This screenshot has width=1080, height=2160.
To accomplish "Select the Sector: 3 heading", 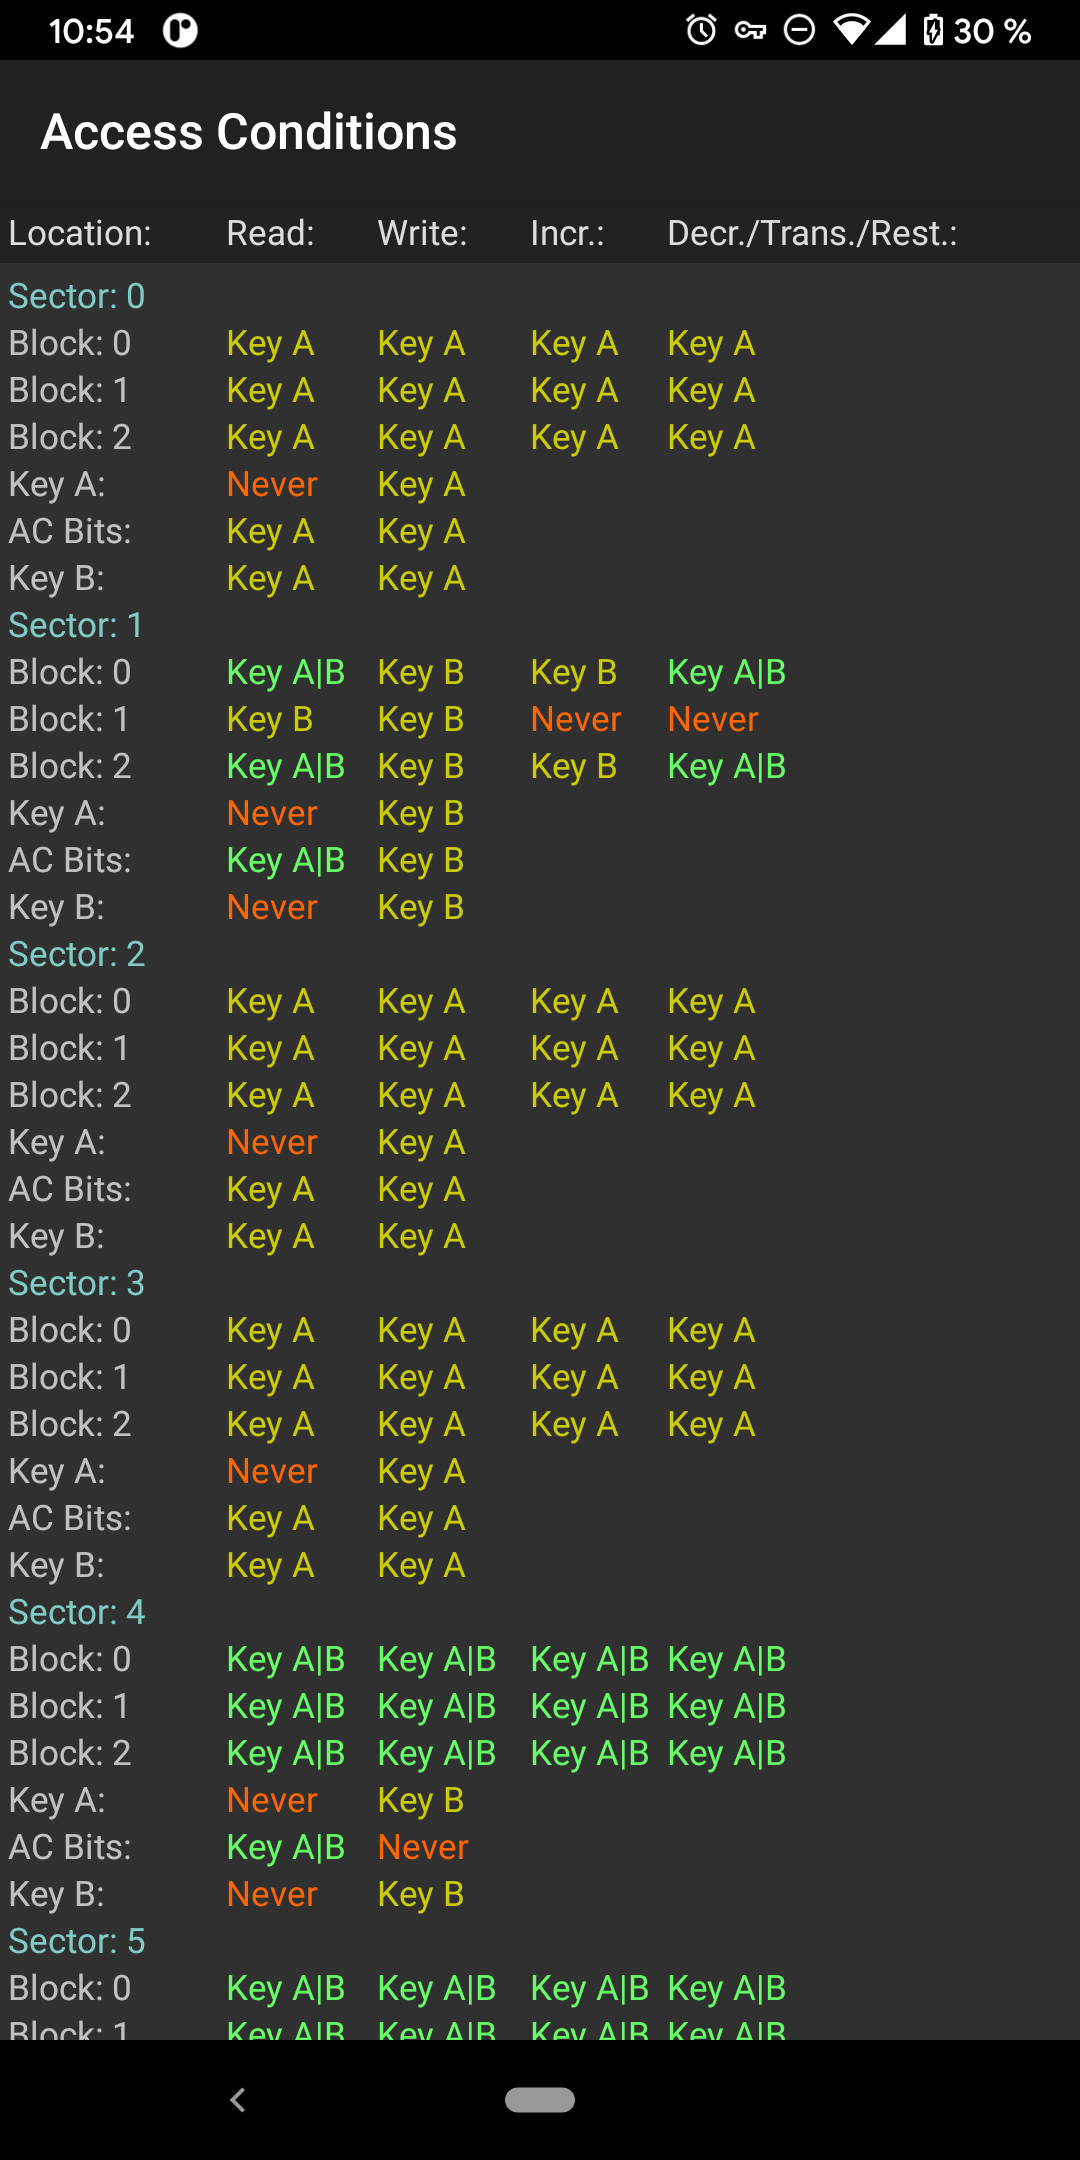I will click(77, 1283).
